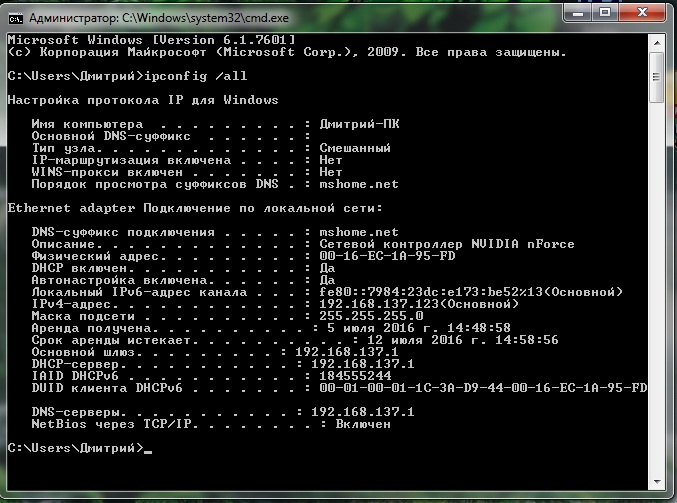Click '192.168.137.1' on DNS-серверы row
This screenshot has width=677, height=503.
click(x=363, y=412)
